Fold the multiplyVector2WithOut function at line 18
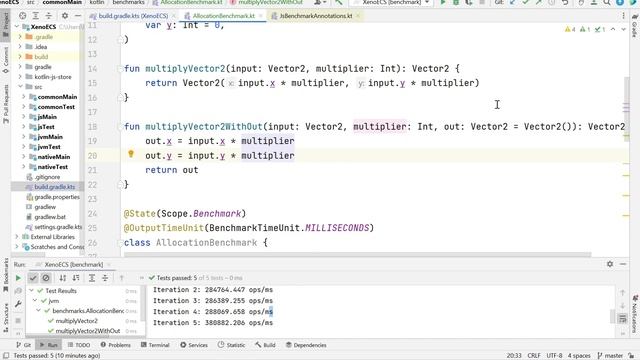640x360 pixels. click(120, 127)
